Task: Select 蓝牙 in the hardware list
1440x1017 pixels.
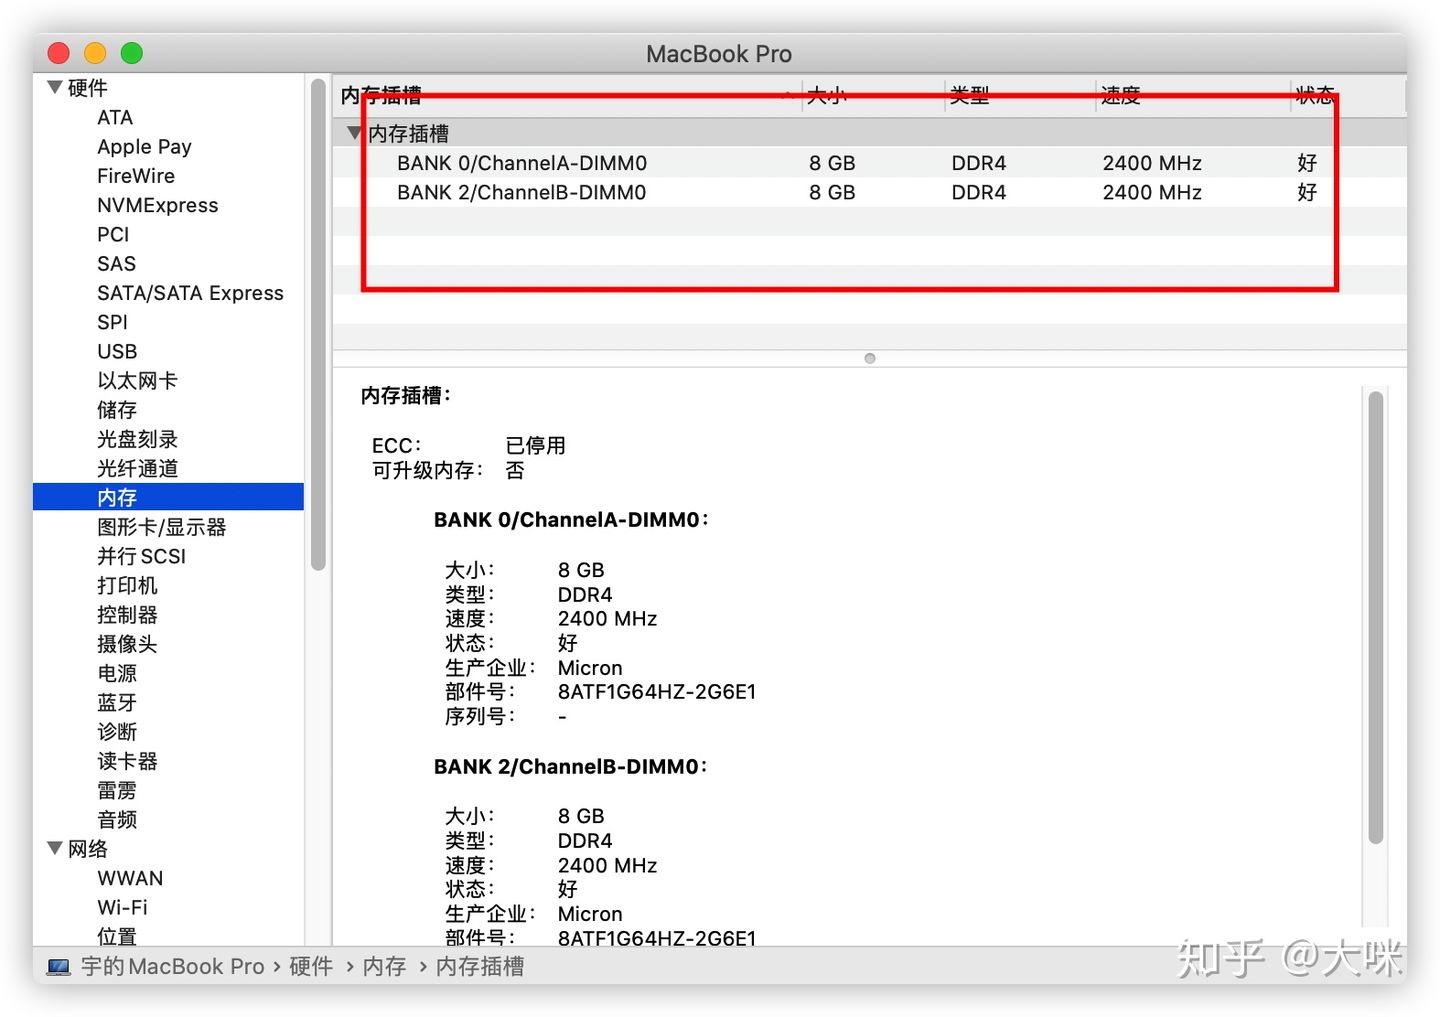Action: [117, 703]
